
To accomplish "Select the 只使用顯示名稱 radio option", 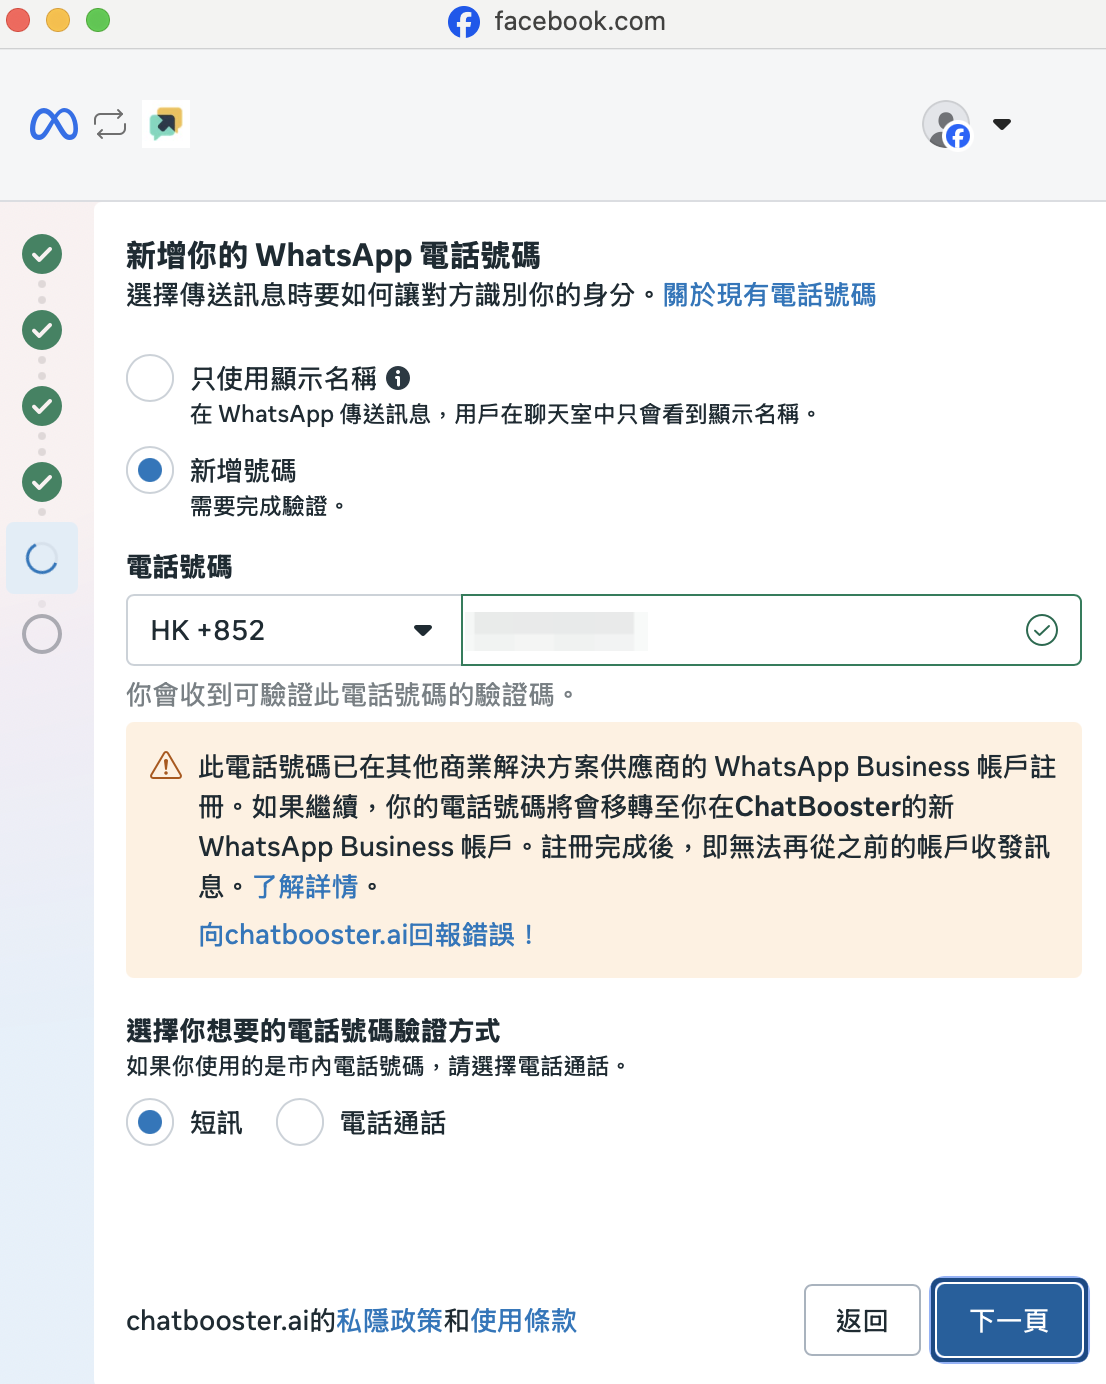I will (x=150, y=378).
